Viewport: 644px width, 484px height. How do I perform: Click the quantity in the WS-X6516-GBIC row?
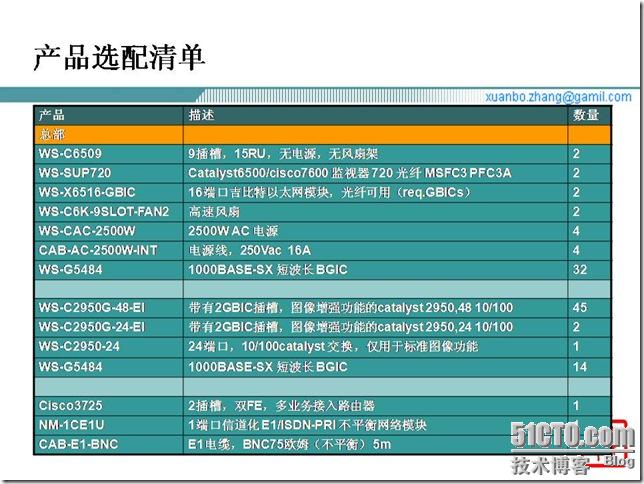pos(576,192)
